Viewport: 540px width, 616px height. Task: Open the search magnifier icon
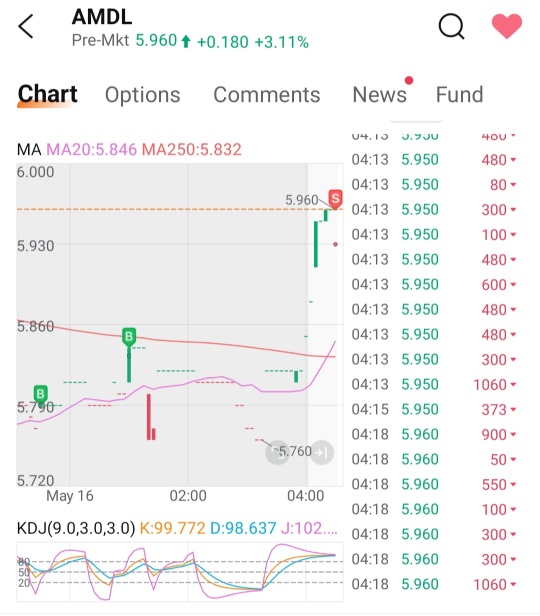click(x=452, y=27)
